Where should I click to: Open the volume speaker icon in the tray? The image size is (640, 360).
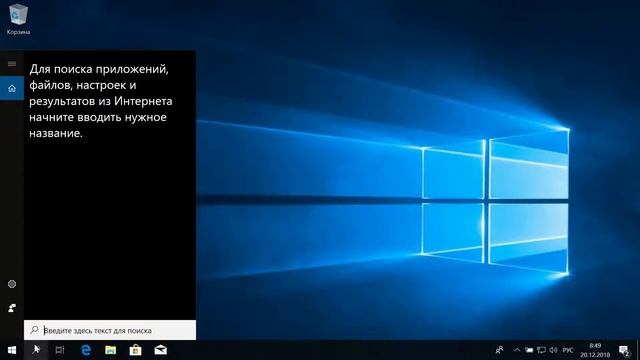click(553, 350)
